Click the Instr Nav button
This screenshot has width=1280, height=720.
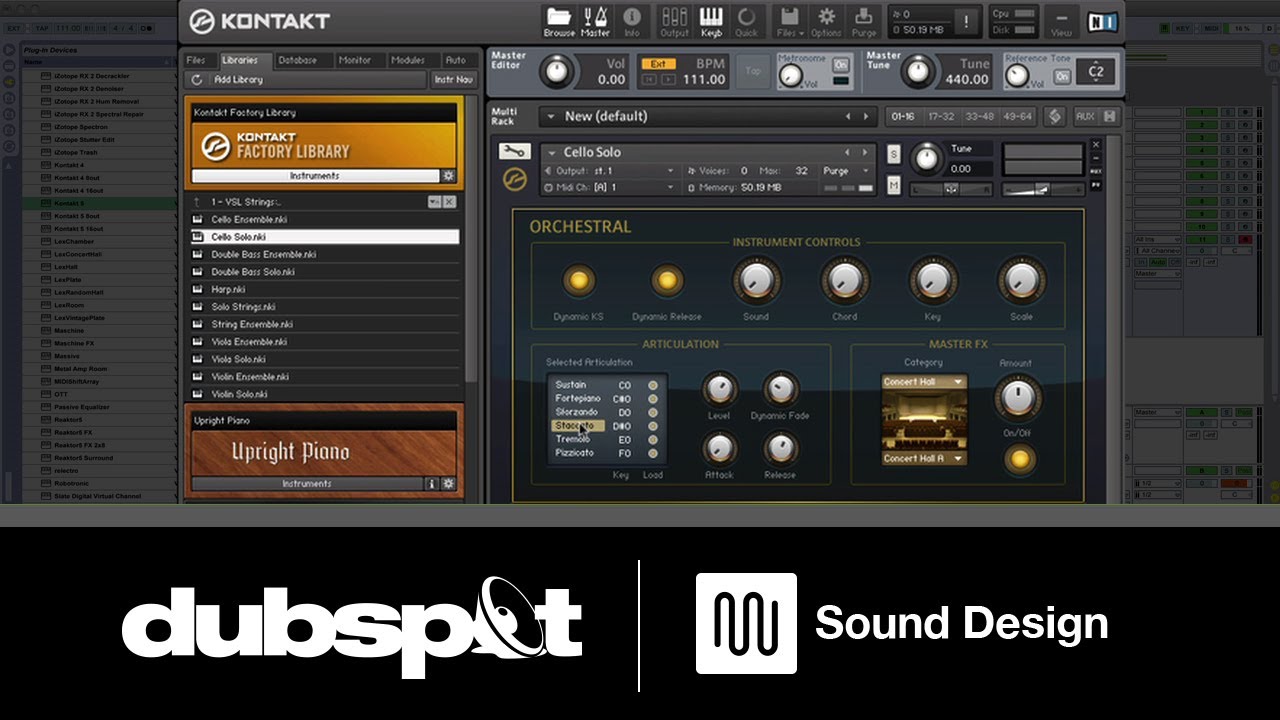point(453,79)
